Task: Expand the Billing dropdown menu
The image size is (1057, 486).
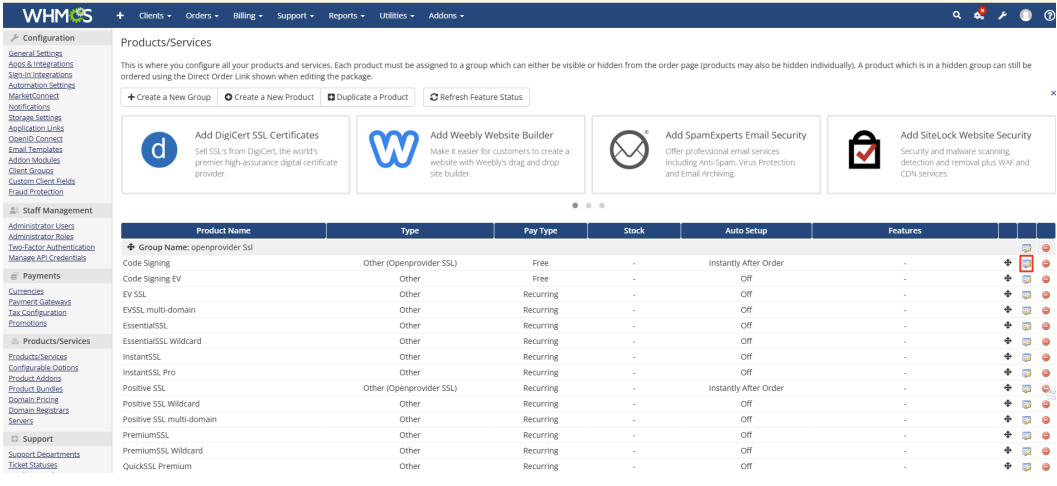Action: point(248,16)
